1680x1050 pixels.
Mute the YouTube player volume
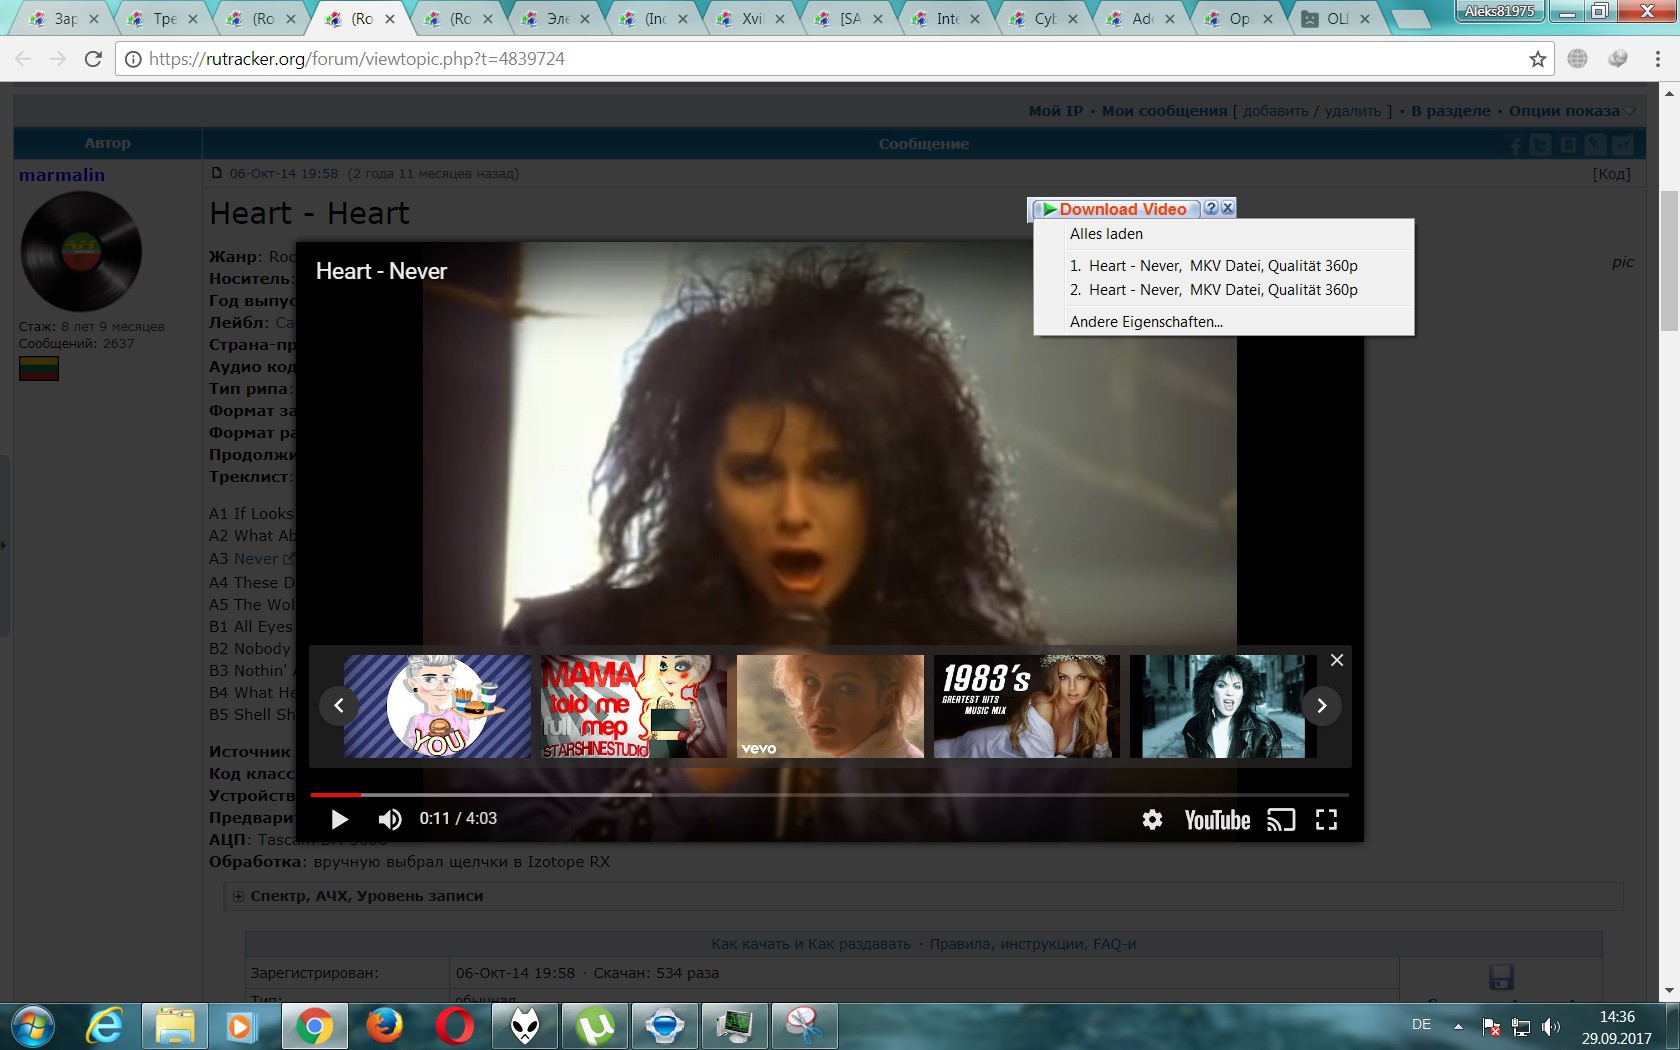(x=390, y=820)
